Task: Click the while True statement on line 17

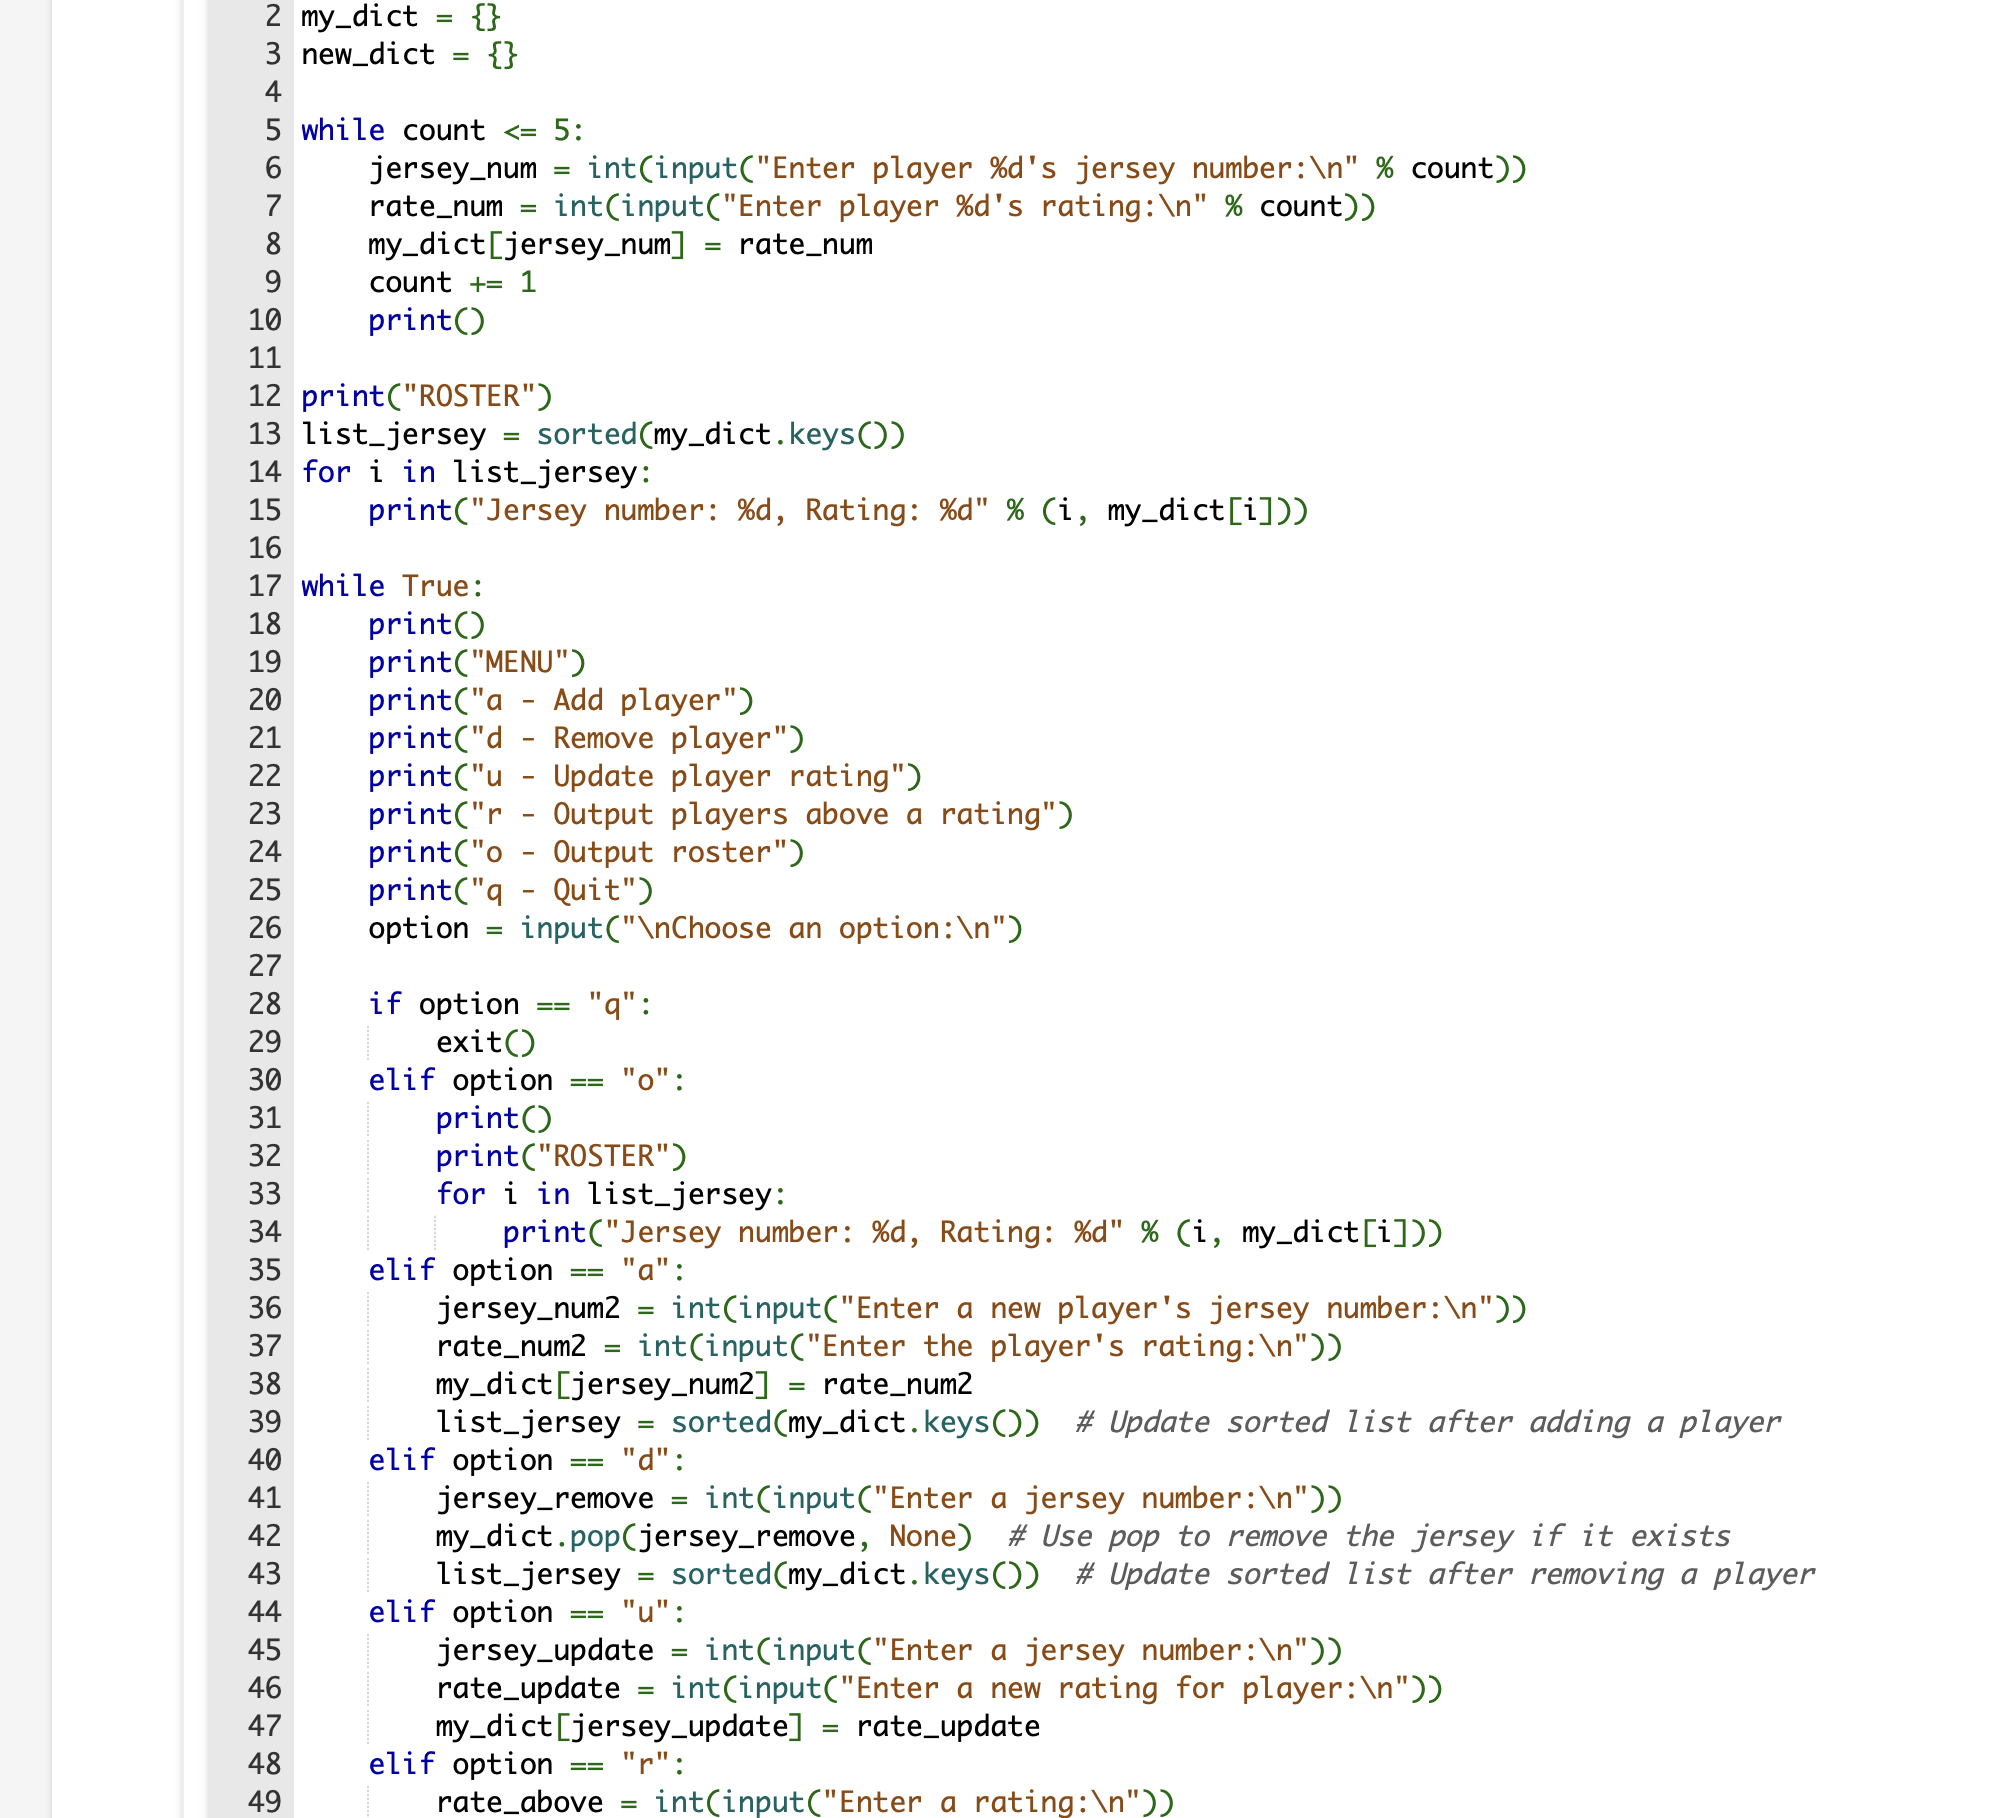Action: click(390, 585)
